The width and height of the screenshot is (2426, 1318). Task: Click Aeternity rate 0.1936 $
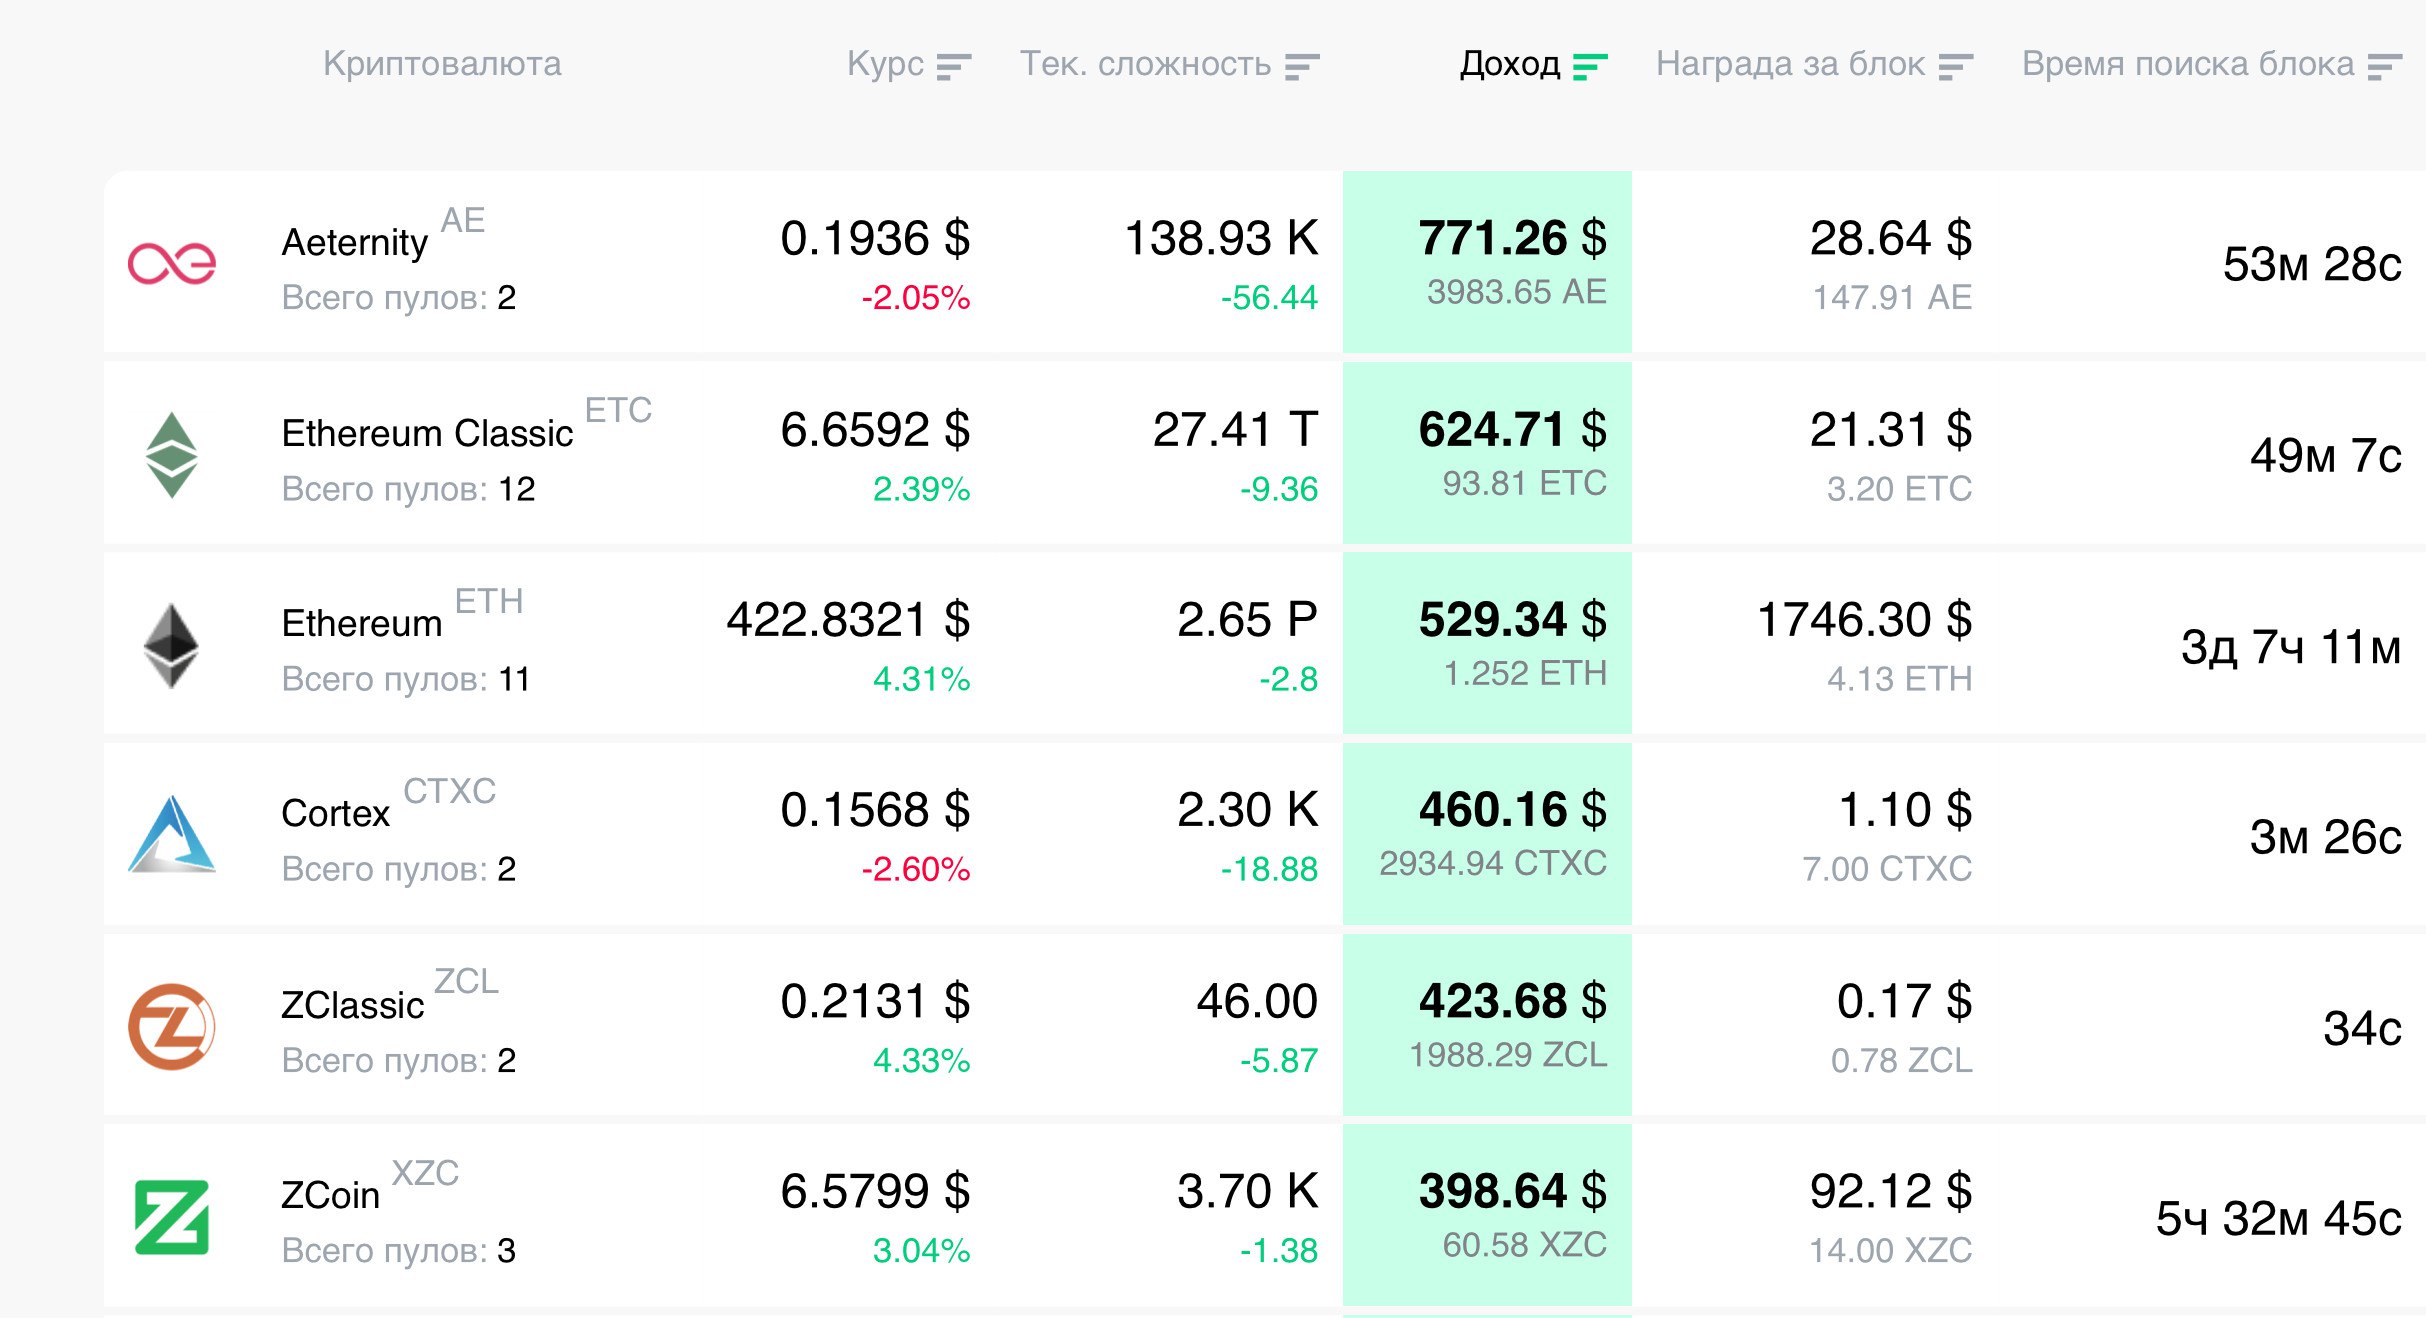tap(875, 239)
